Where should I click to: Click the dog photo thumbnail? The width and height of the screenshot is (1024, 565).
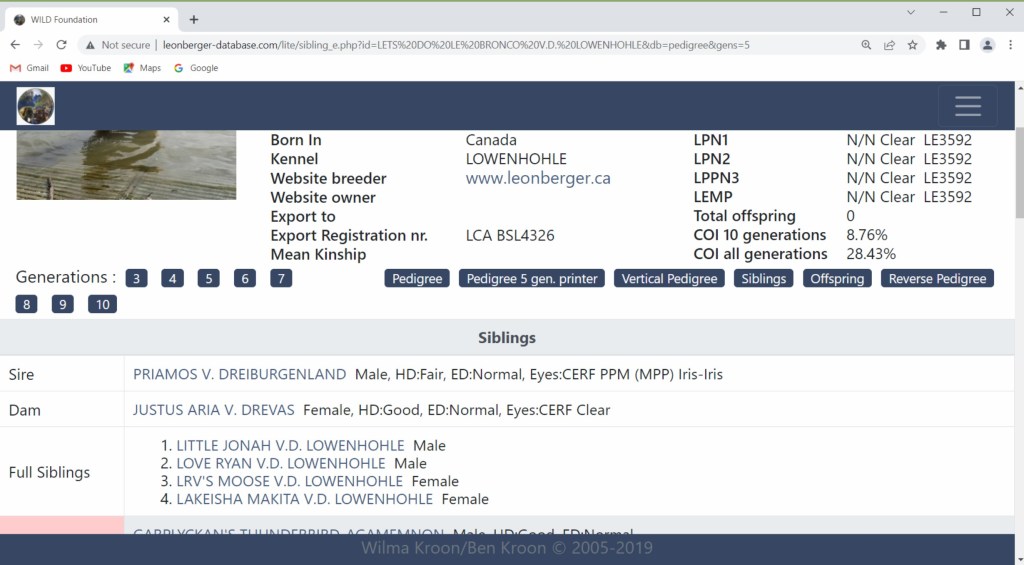[126, 165]
